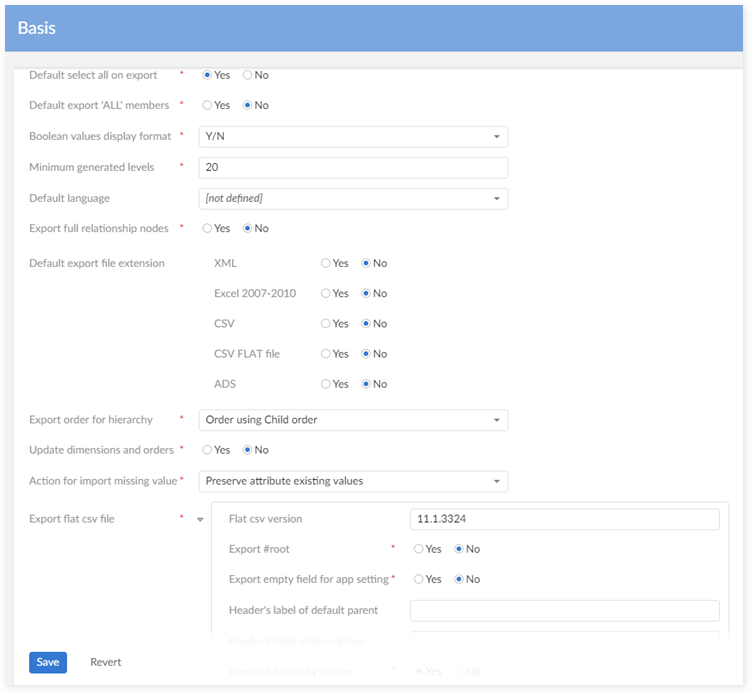
Task: Click the Flat csv version field
Action: (564, 519)
